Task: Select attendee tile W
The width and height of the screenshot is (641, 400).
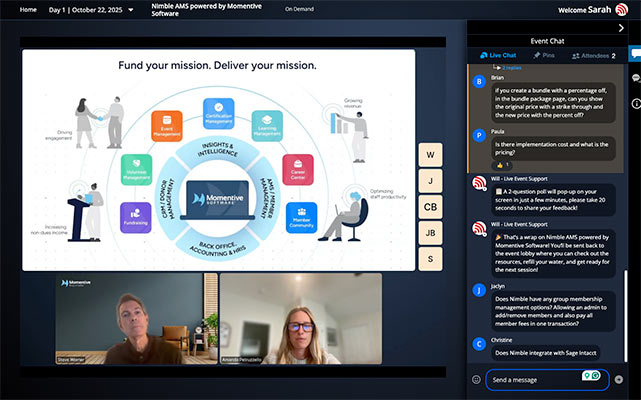Action: pyautogui.click(x=430, y=155)
